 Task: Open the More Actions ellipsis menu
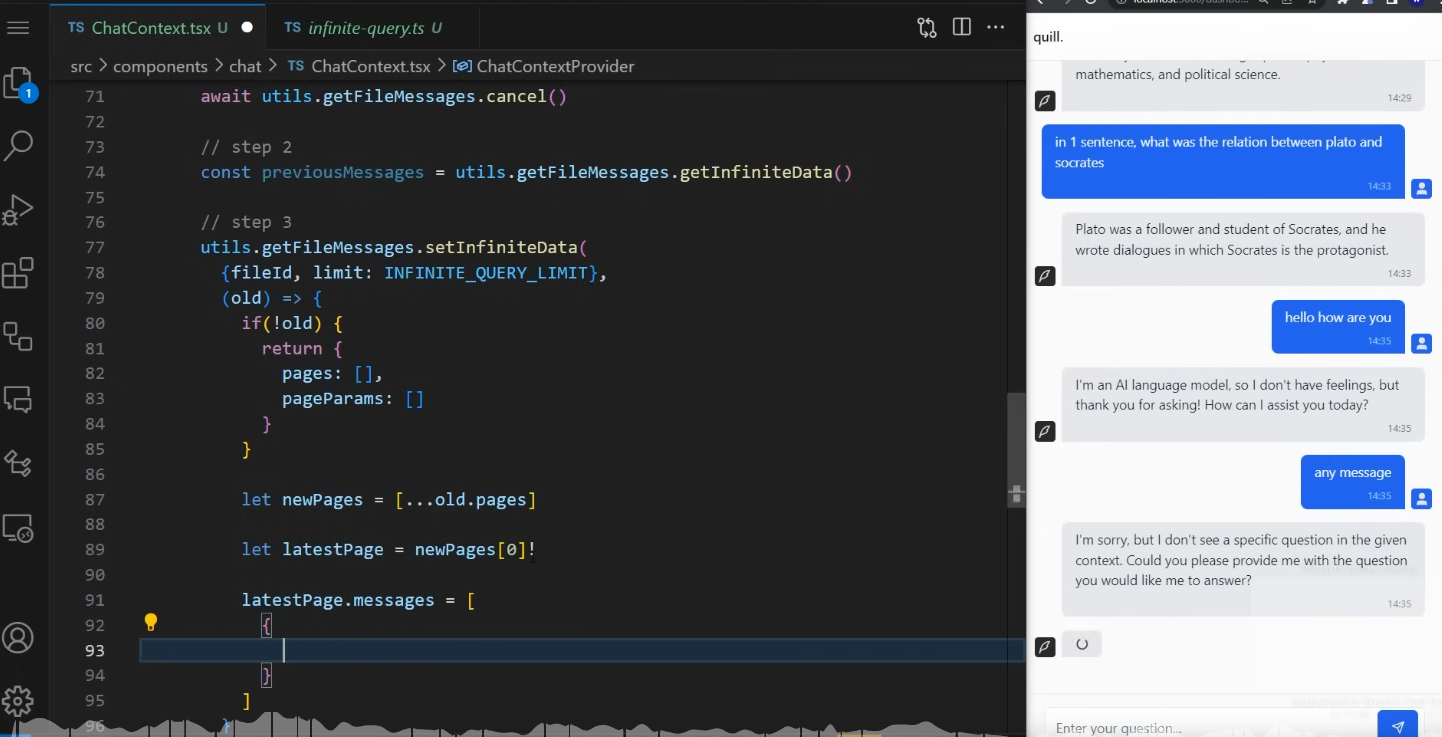click(x=995, y=28)
